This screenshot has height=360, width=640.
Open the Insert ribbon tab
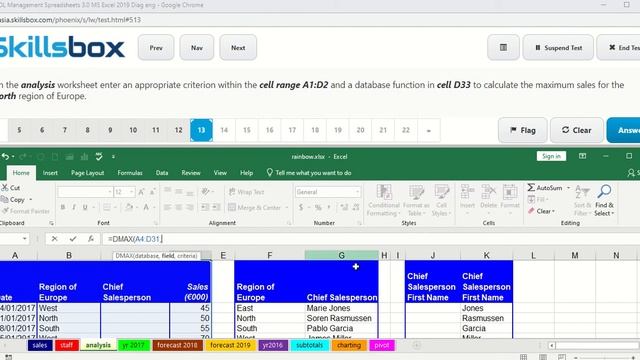[50, 173]
